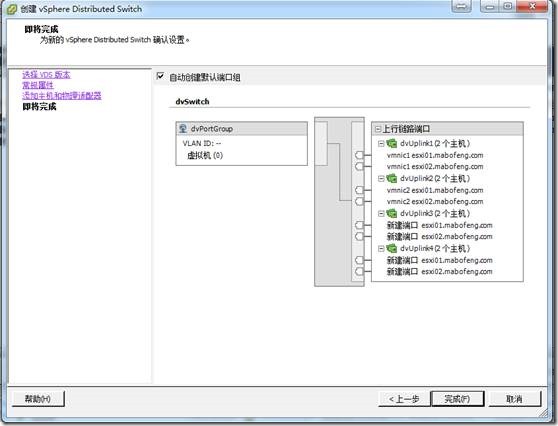Click dvUplink3 esxi01 new port connector
This screenshot has height=426, width=558.
(x=359, y=225)
